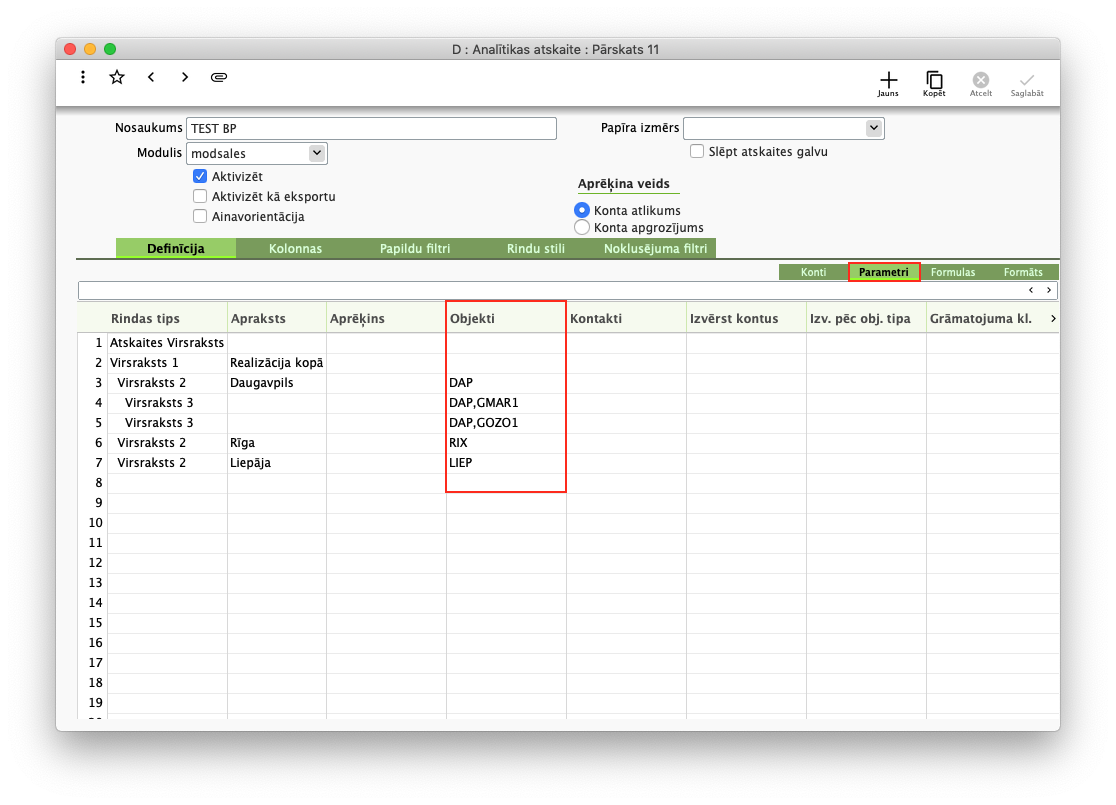The image size is (1116, 805).
Task: Cancel changes with the Atcelt icon
Action: [x=981, y=84]
